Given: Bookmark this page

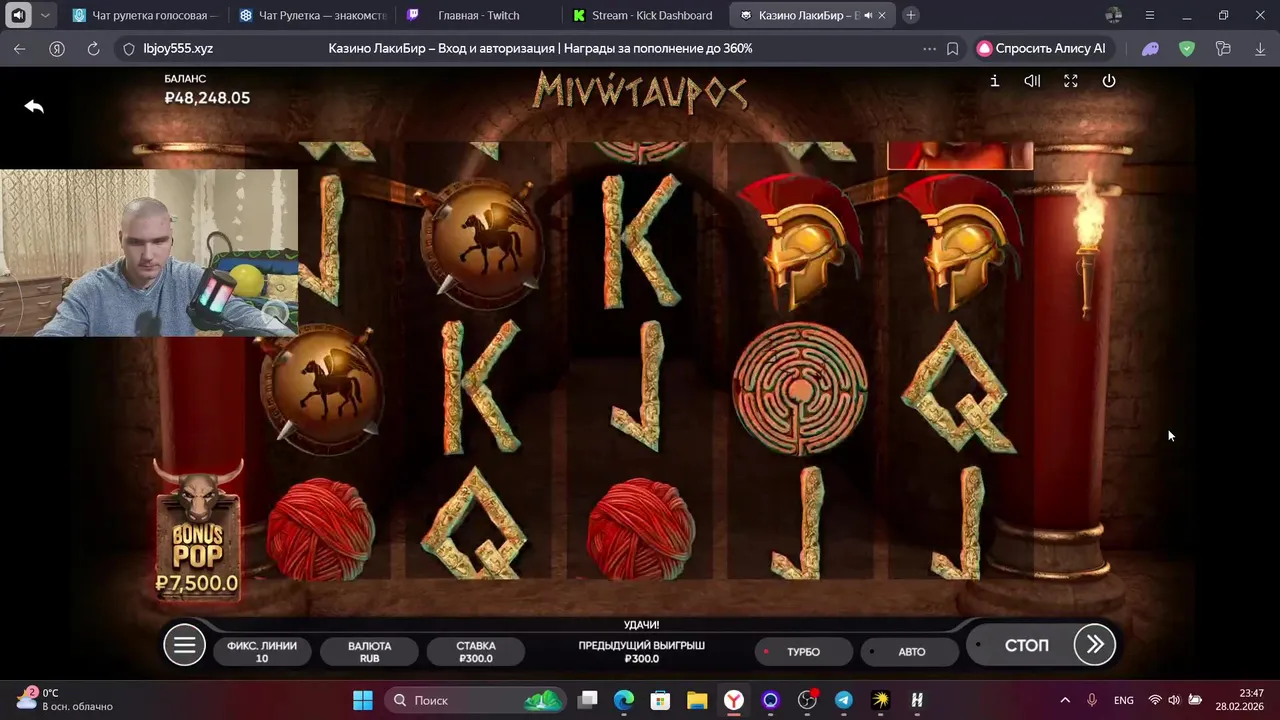Looking at the screenshot, I should [x=953, y=48].
